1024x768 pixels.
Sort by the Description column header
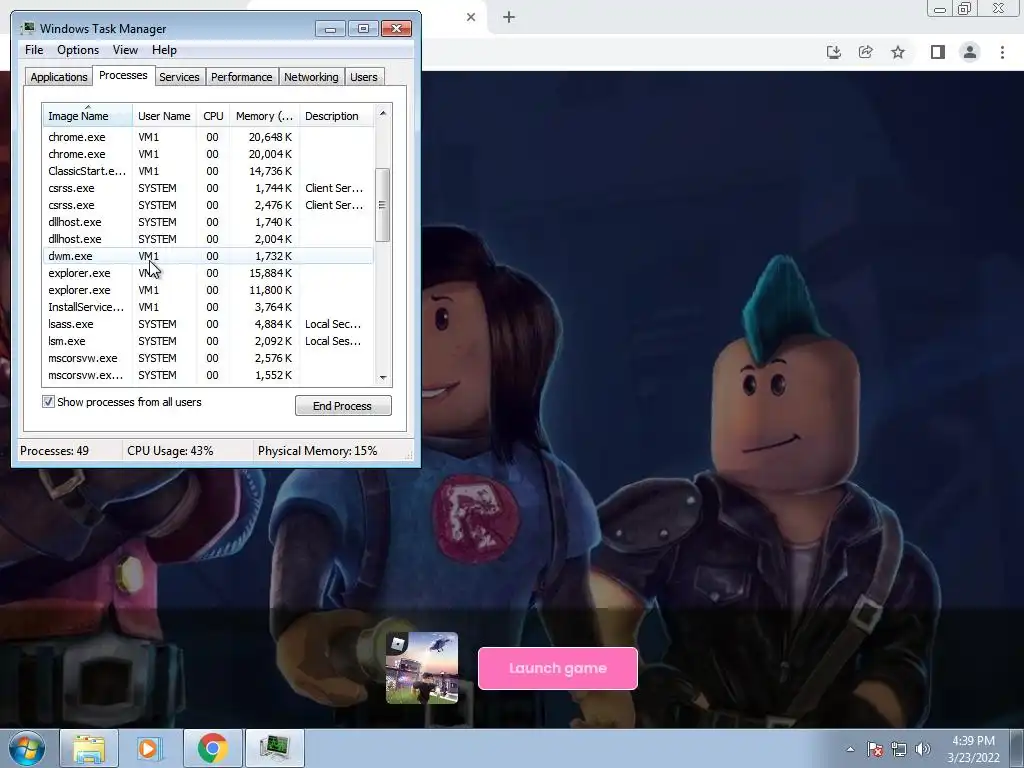point(336,116)
